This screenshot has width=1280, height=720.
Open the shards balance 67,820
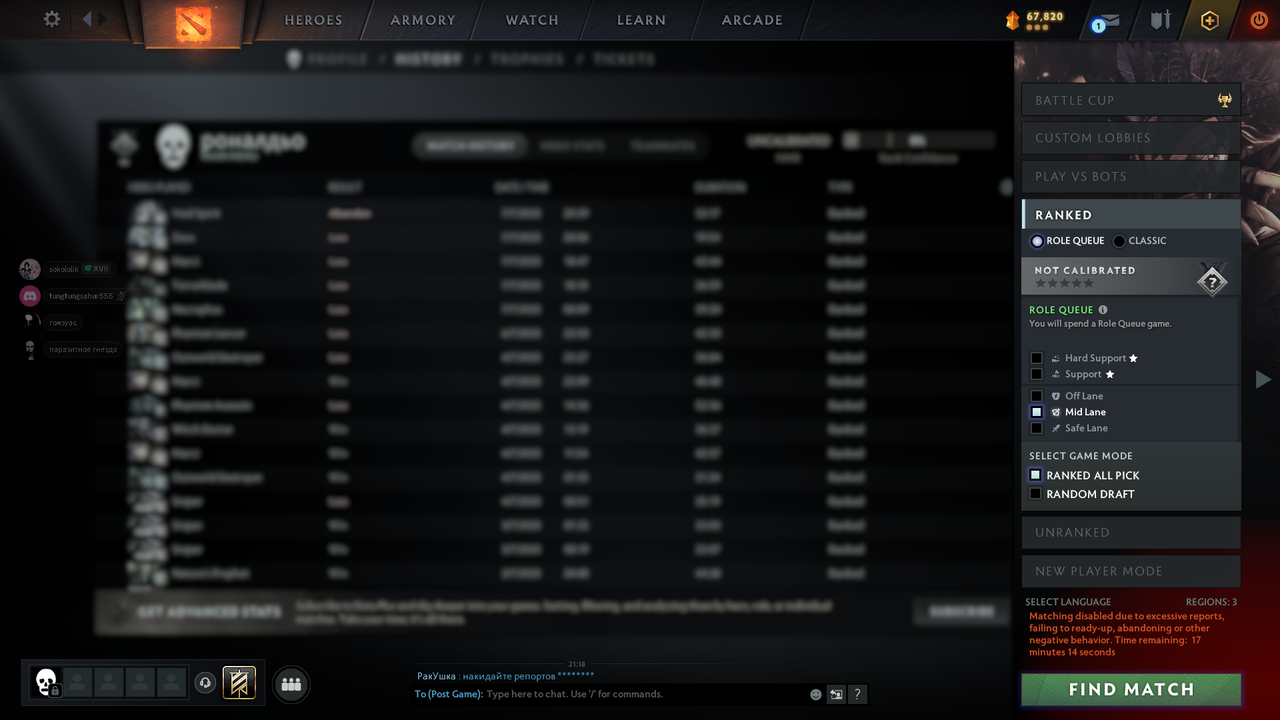1034,19
